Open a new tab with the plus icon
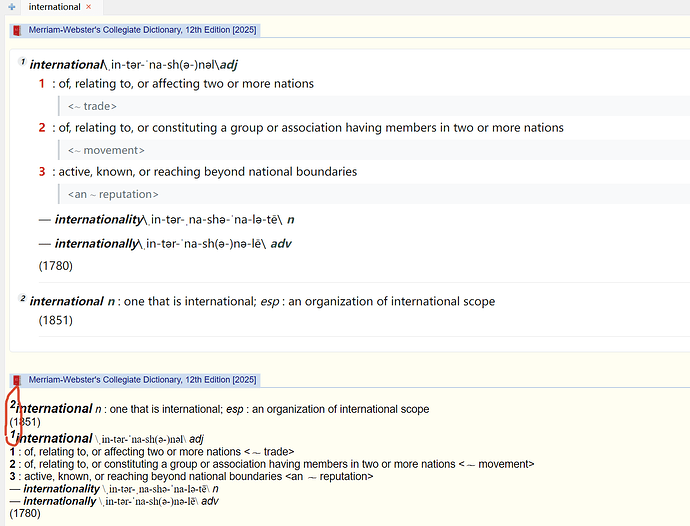The image size is (690, 526). pyautogui.click(x=12, y=7)
